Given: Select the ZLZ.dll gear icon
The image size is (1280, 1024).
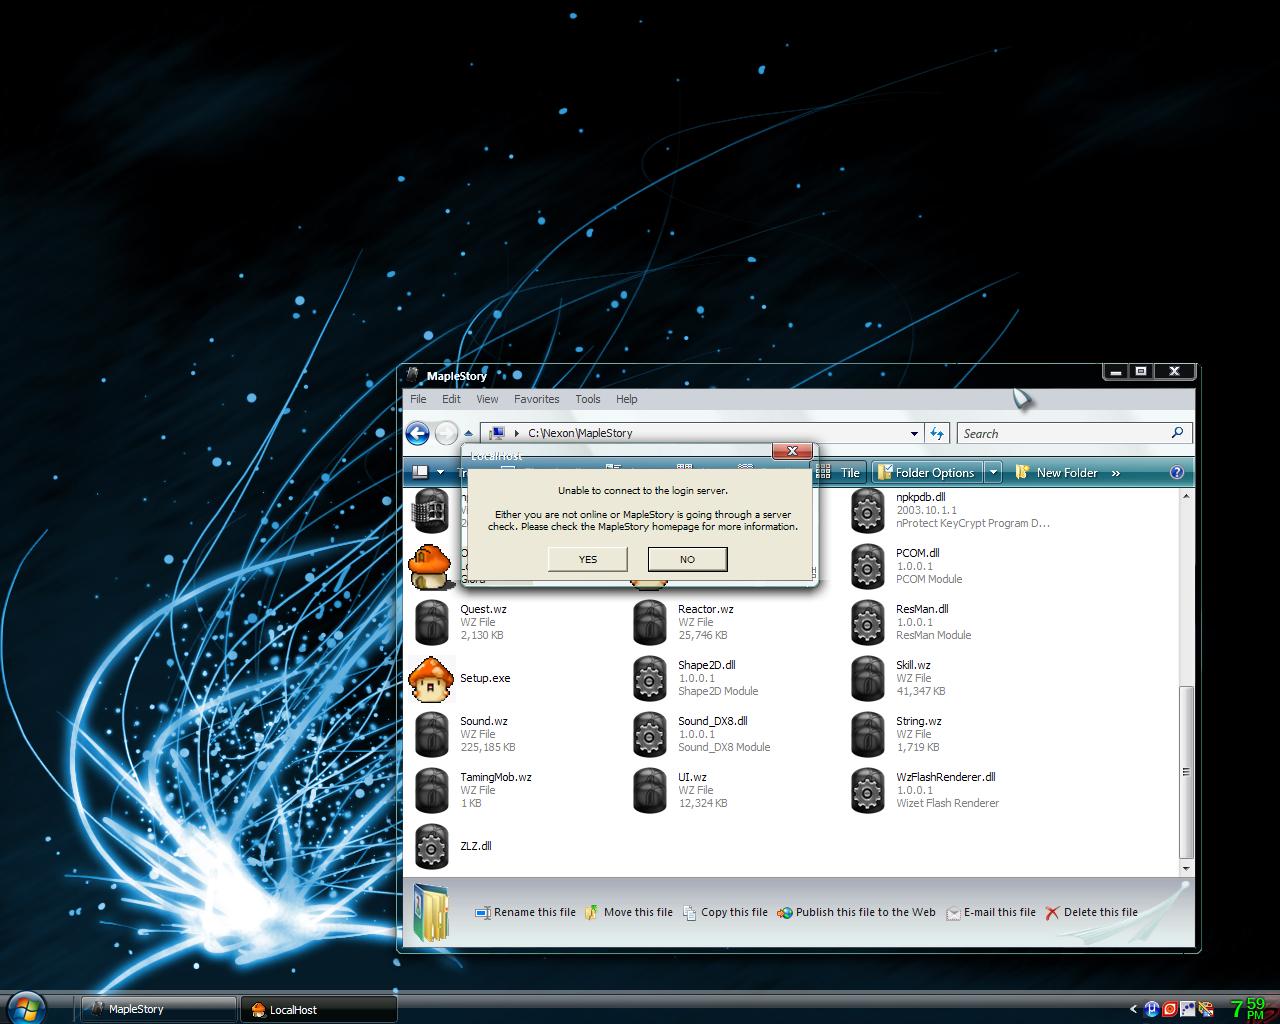Looking at the screenshot, I should pos(431,847).
